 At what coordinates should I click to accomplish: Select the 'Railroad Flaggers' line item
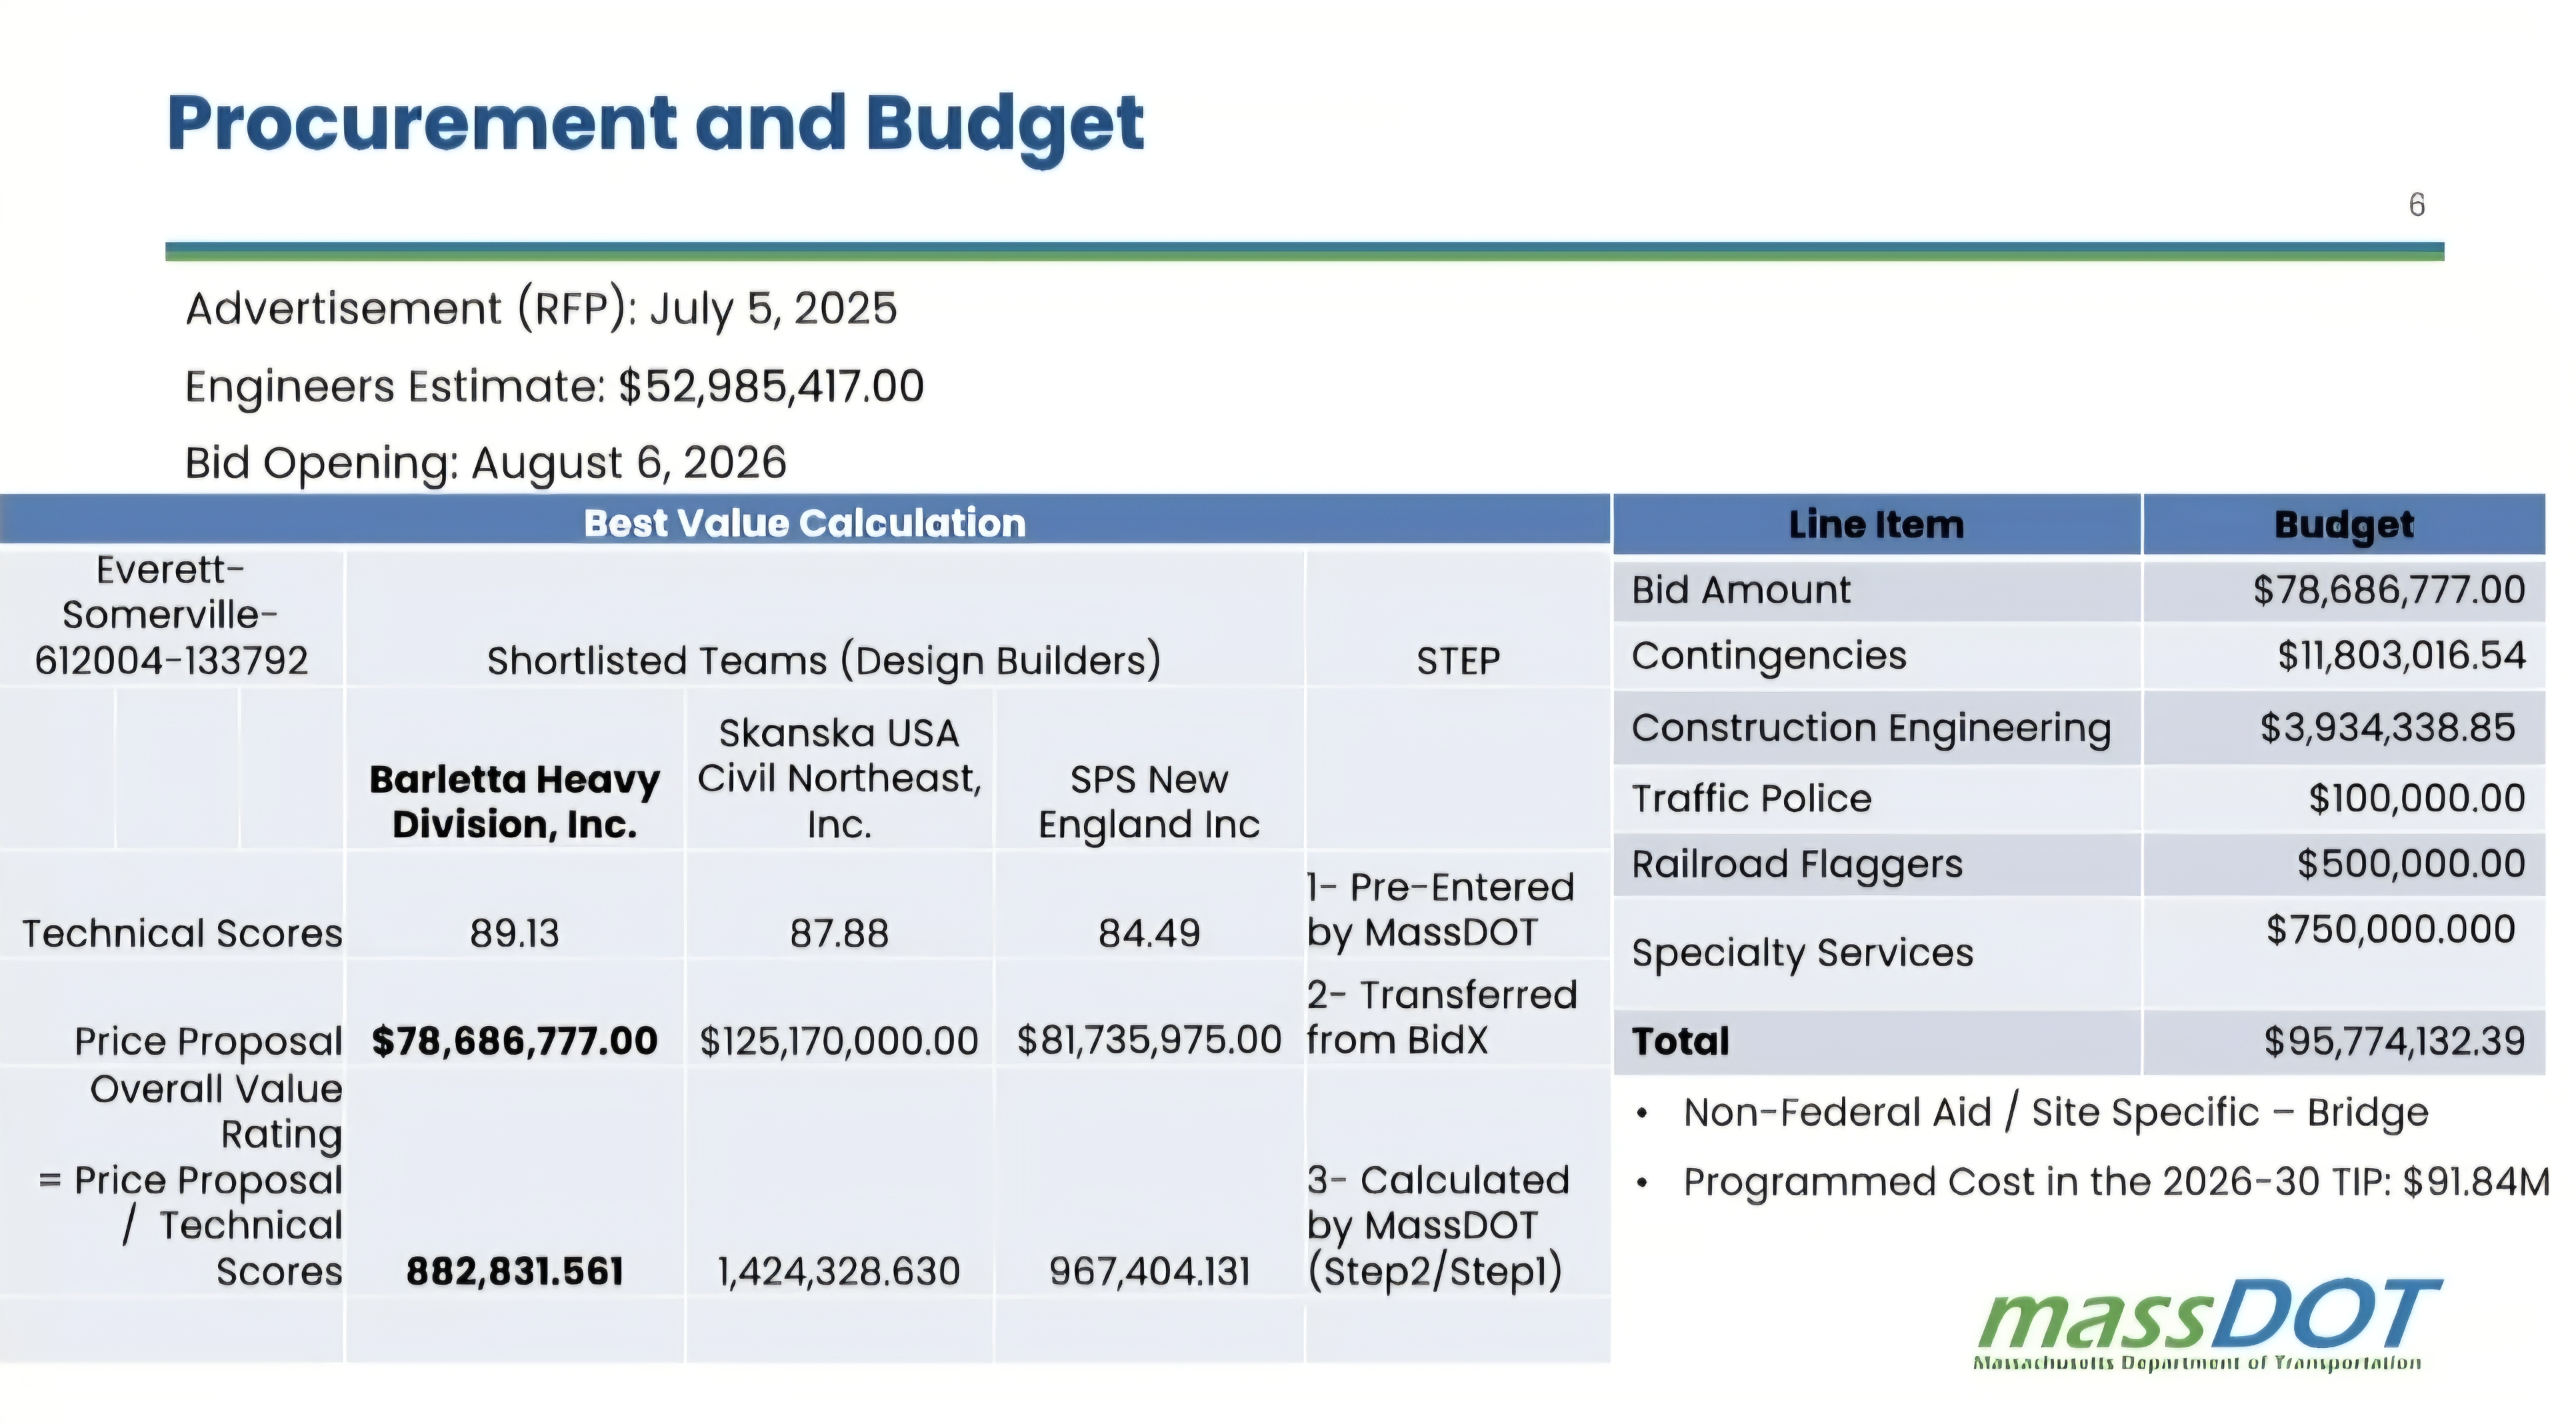[x=1797, y=865]
